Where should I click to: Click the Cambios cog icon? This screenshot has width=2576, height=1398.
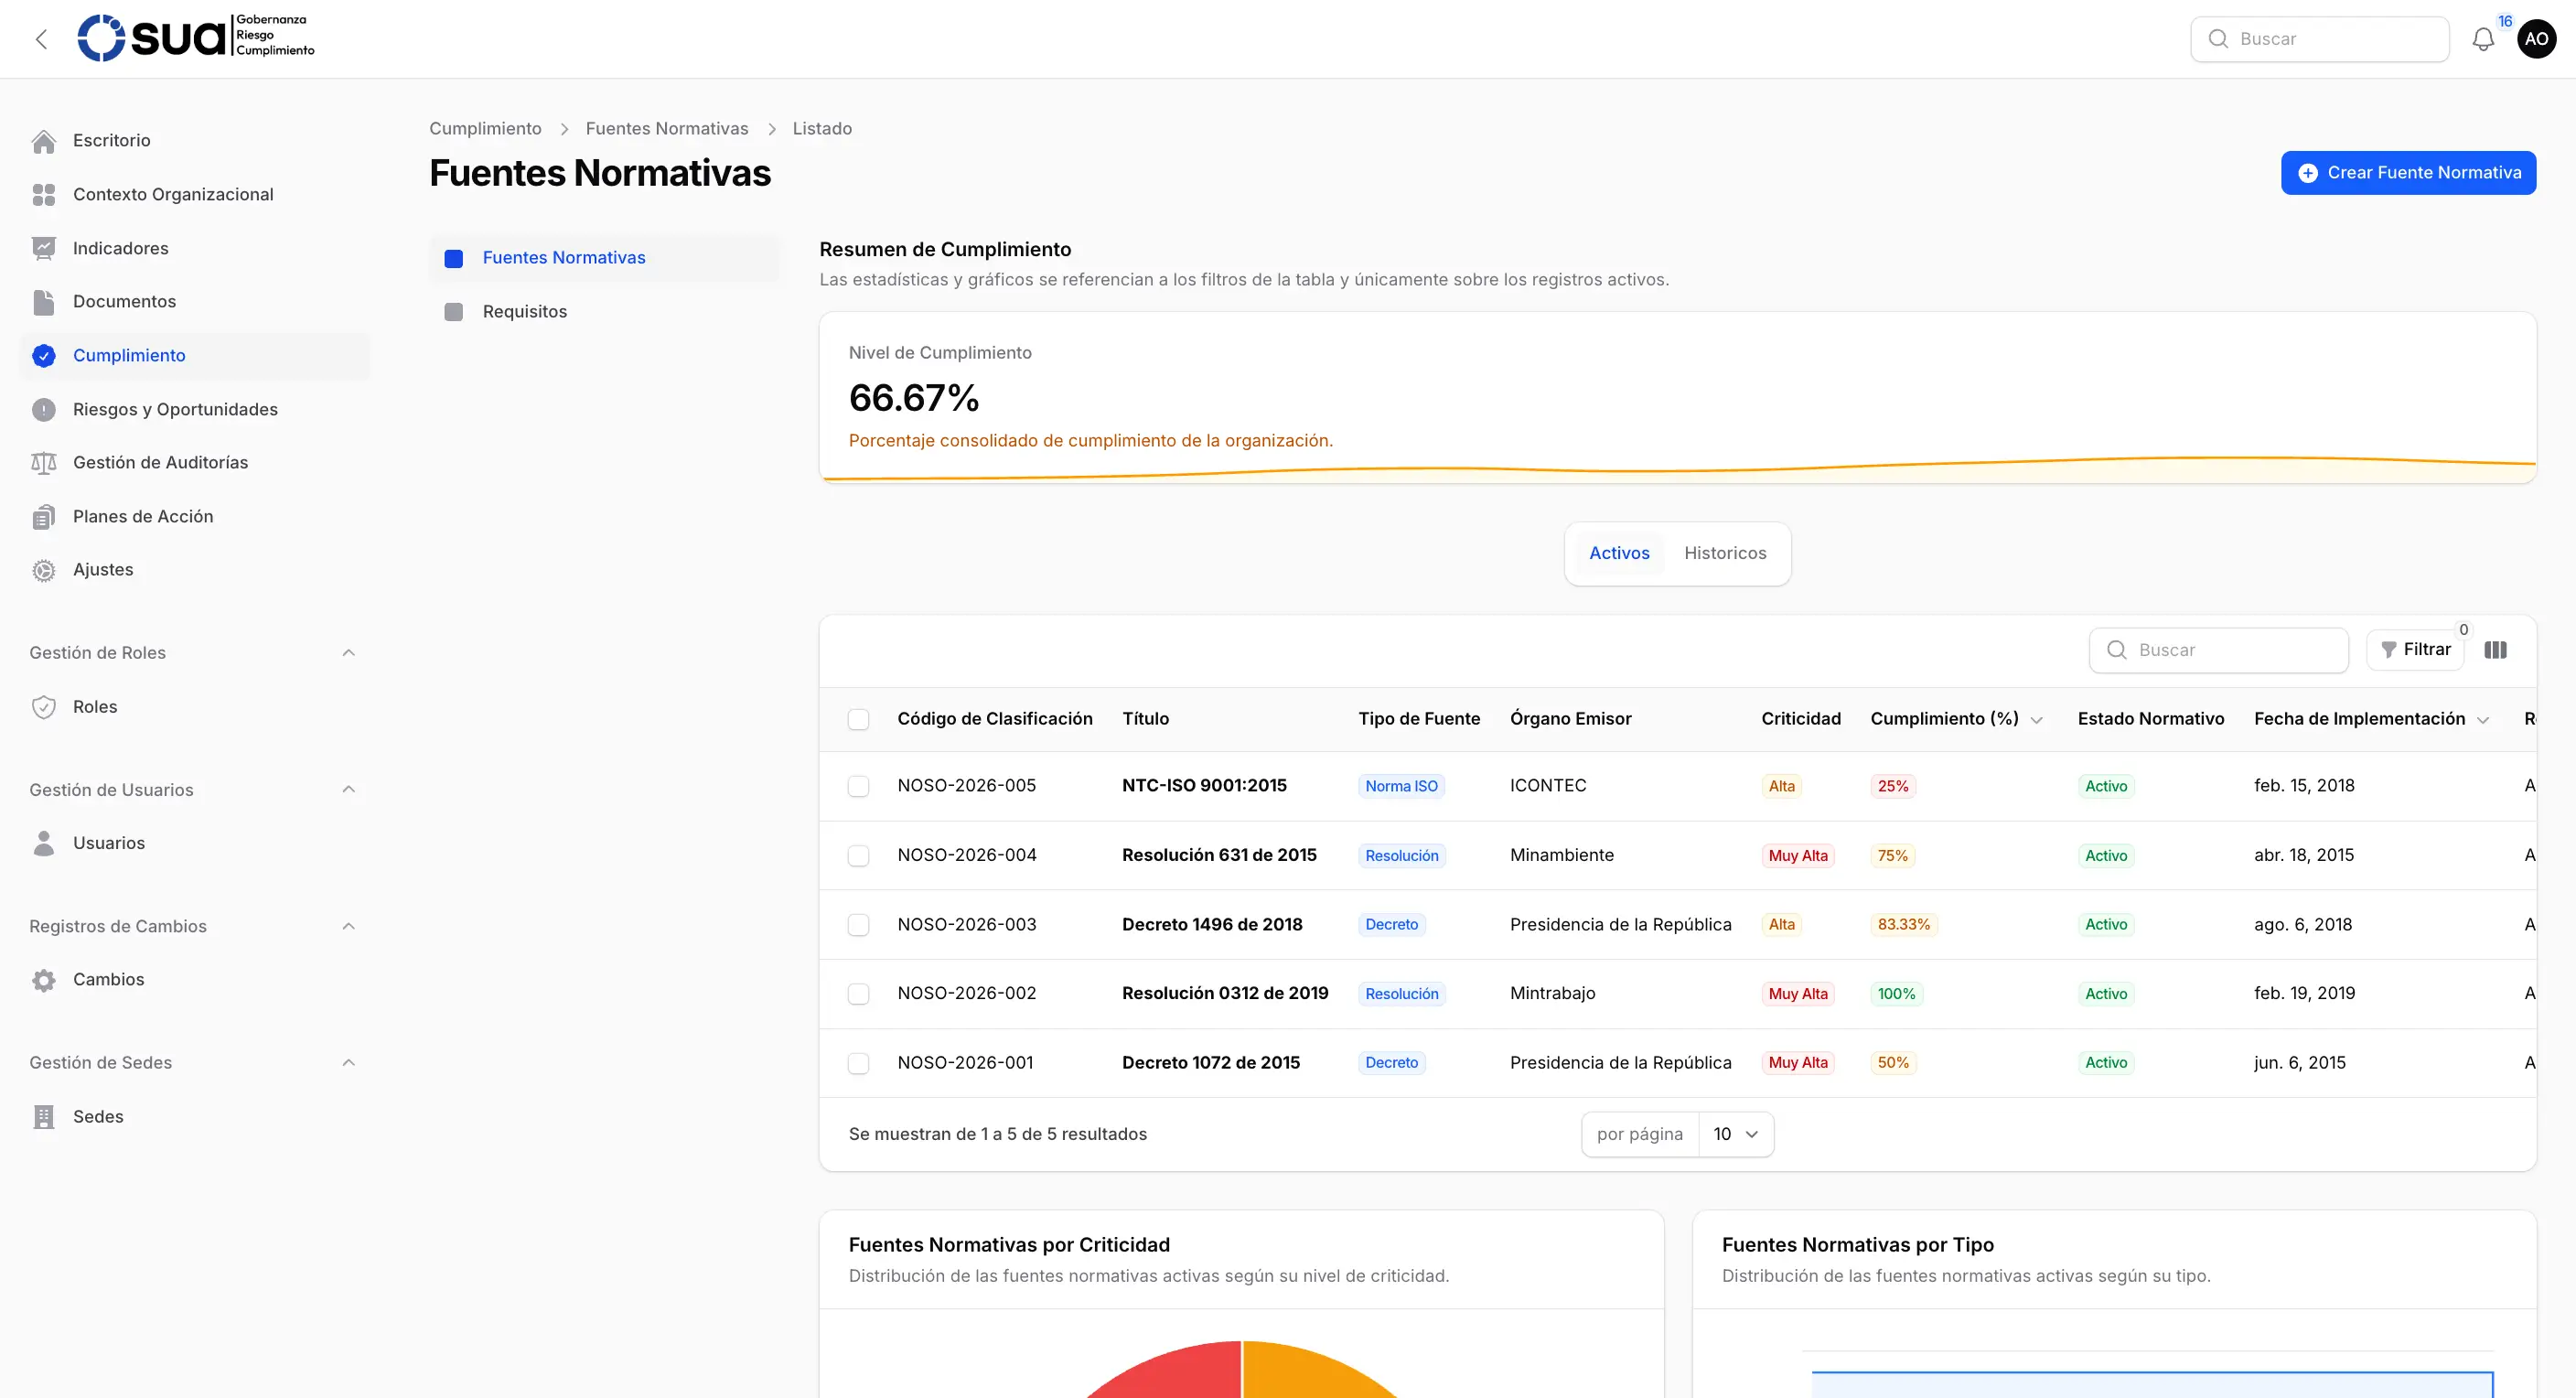[x=44, y=980]
